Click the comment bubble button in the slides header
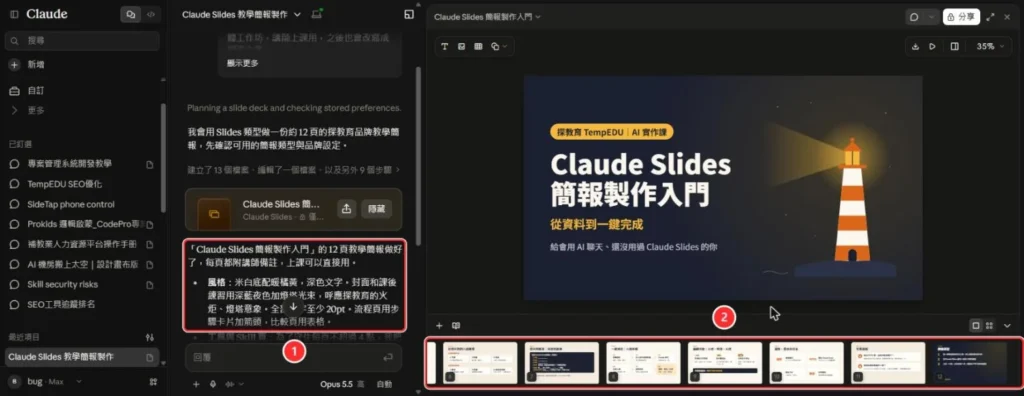The image size is (1024, 396). [x=914, y=17]
